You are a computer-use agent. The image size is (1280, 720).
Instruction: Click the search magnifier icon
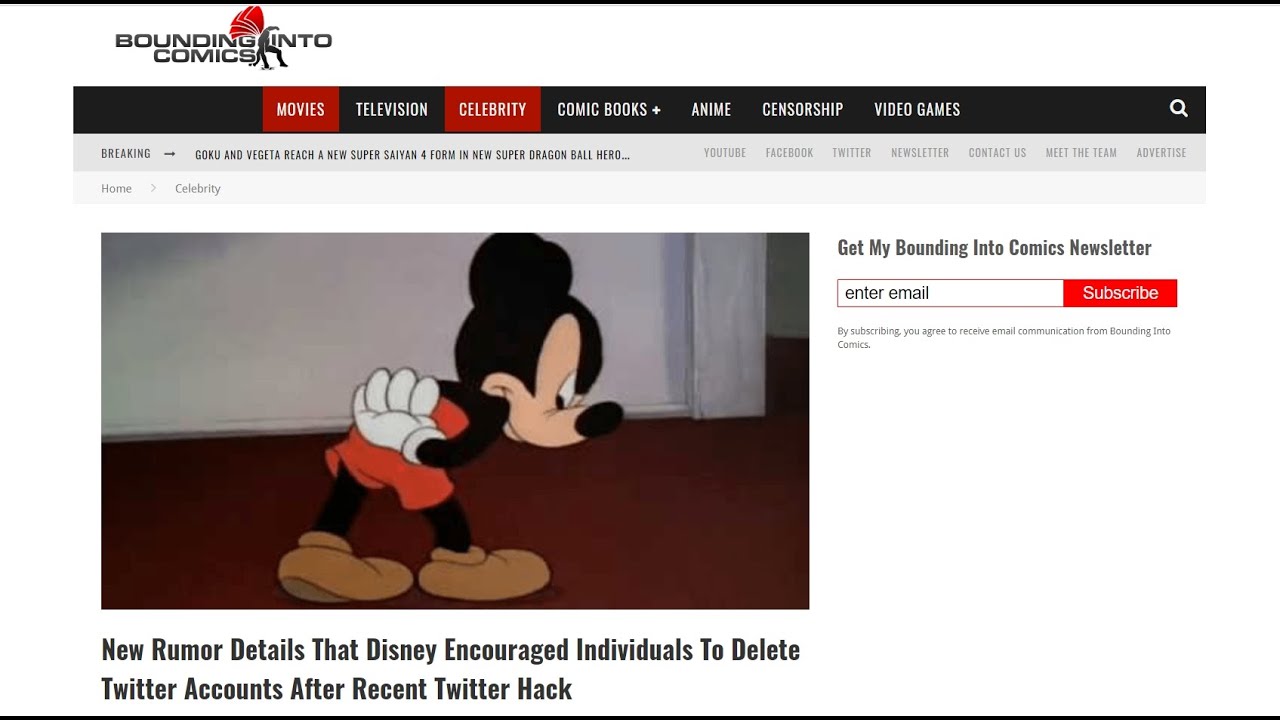coord(1178,109)
